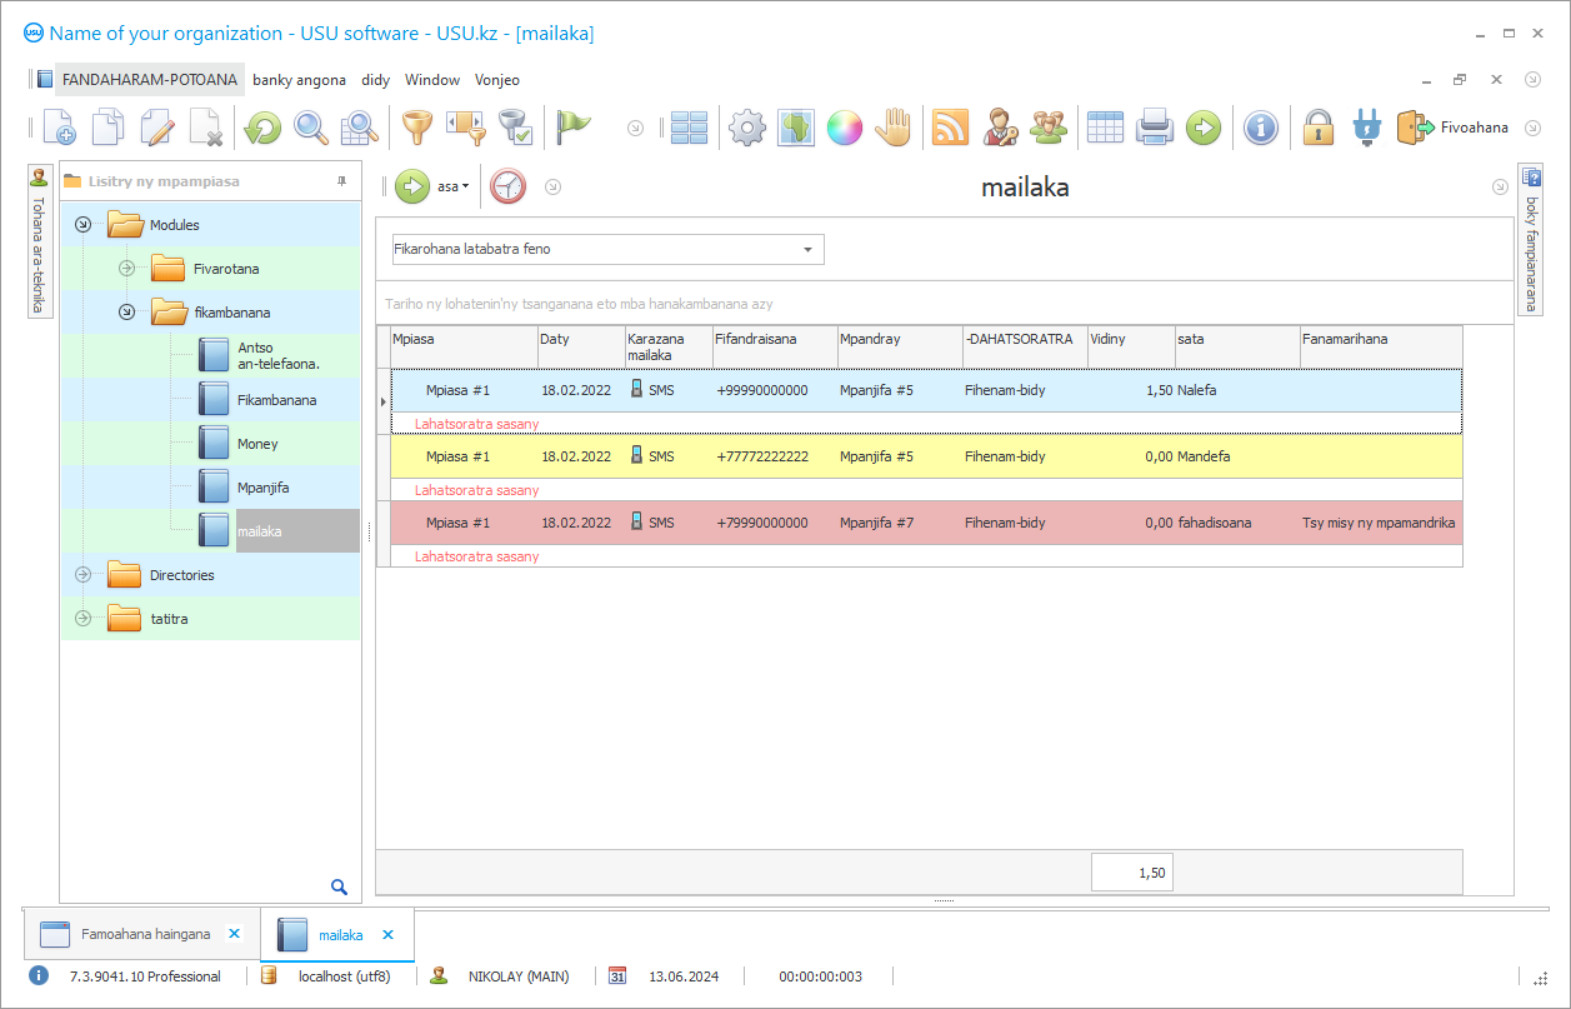The image size is (1571, 1009).
Task: Pin the Lisitry ny mpampiasa panel
Action: click(x=342, y=181)
